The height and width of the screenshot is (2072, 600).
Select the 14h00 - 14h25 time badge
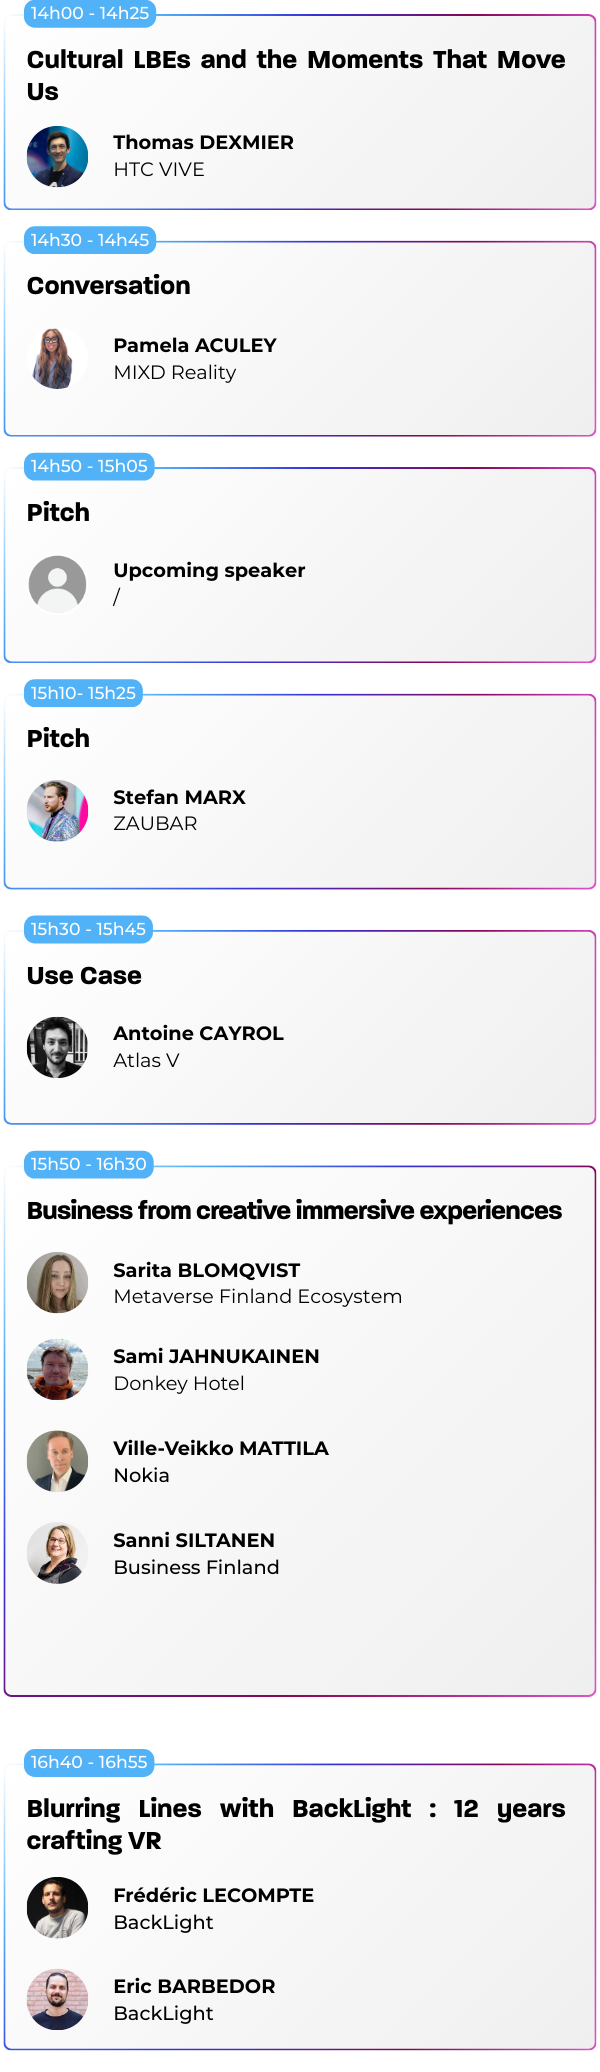coord(89,13)
